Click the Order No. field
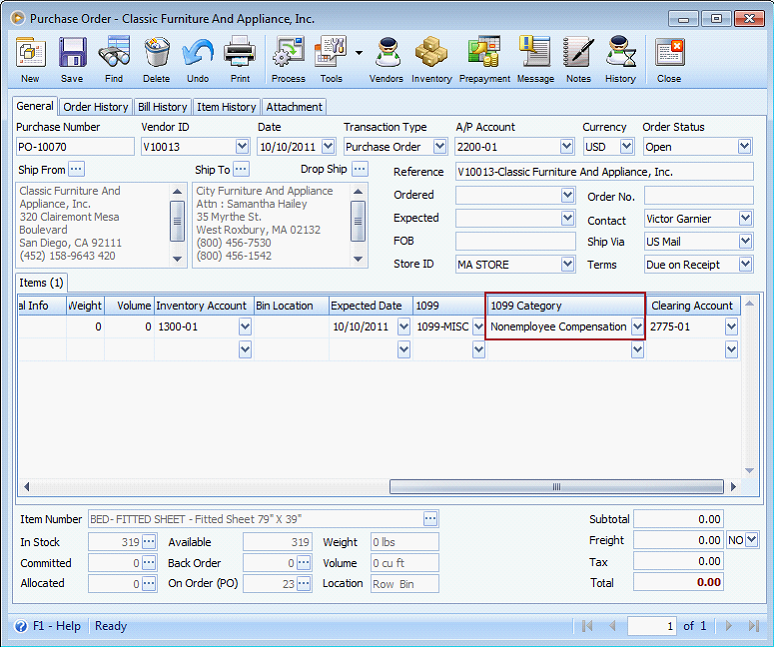The image size is (775, 648). [x=698, y=195]
